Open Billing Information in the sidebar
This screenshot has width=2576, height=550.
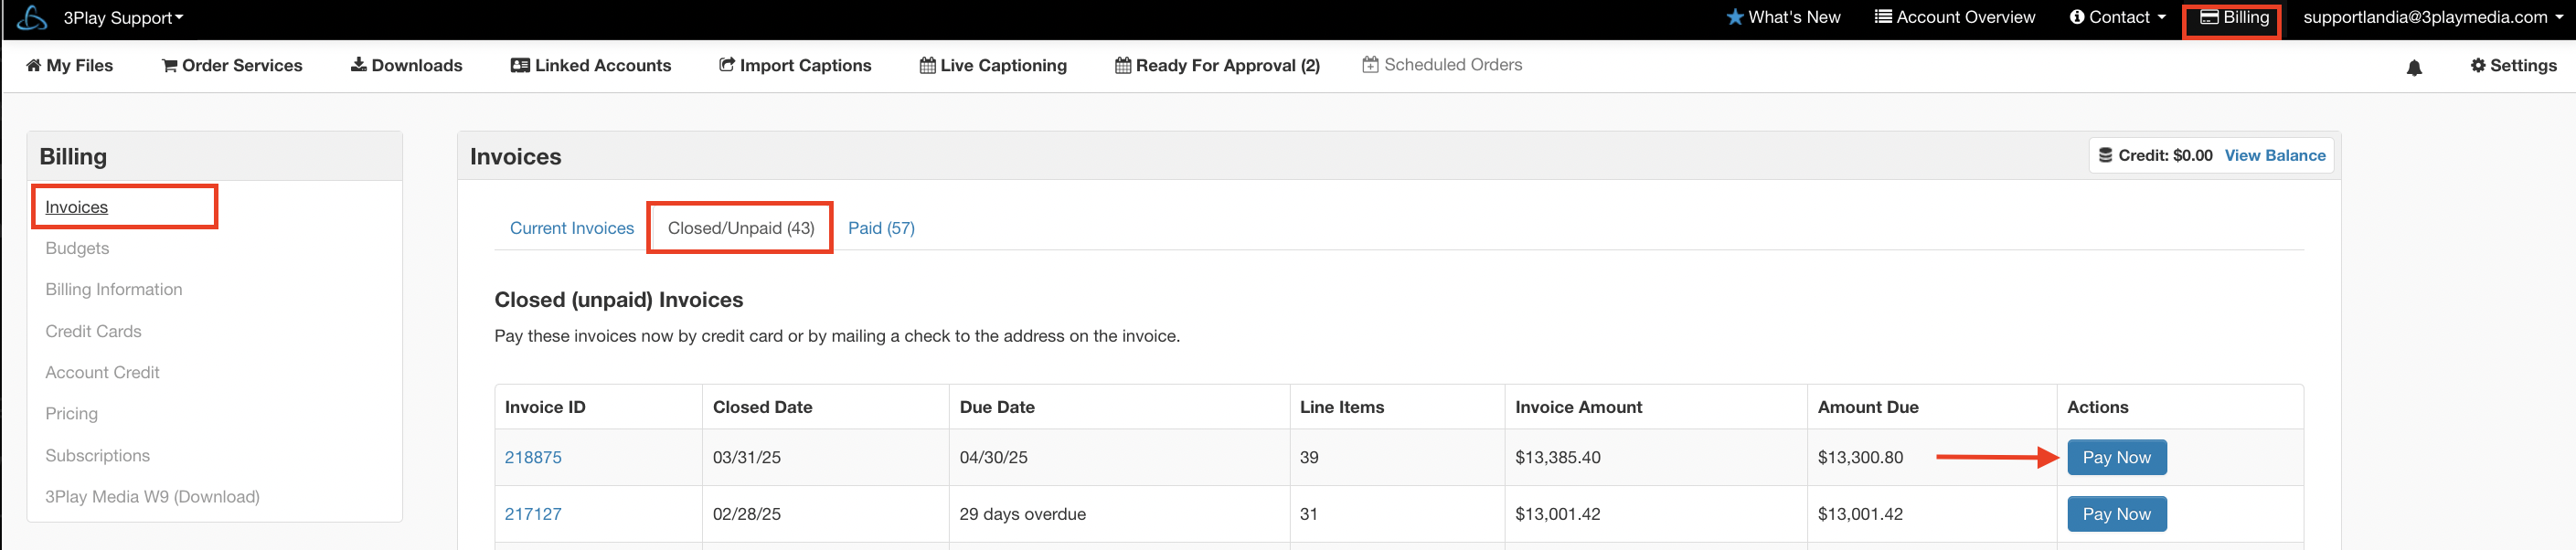114,289
